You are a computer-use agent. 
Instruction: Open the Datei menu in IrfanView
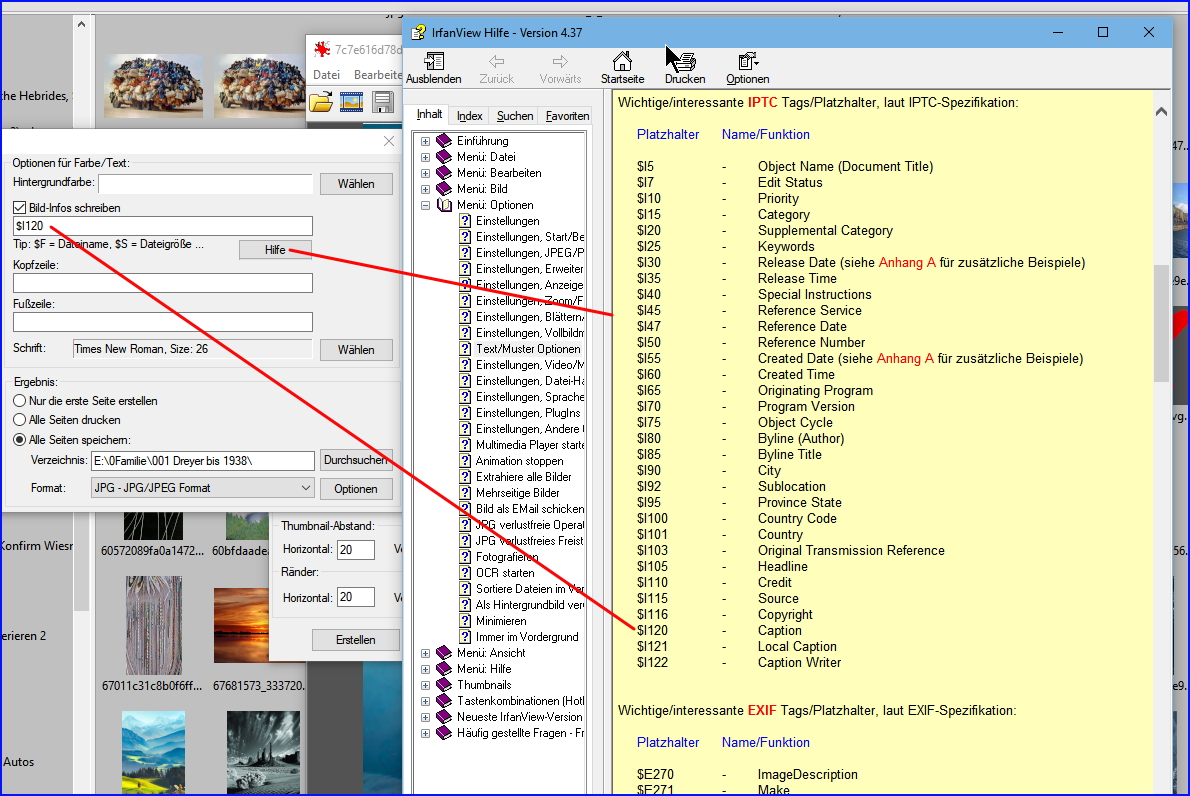click(x=326, y=74)
